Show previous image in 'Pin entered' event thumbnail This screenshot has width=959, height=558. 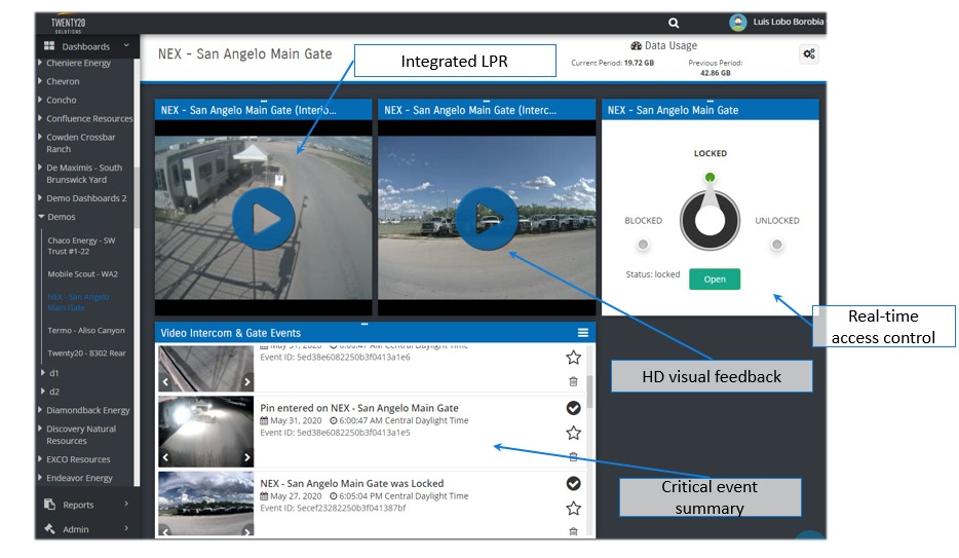click(x=165, y=457)
